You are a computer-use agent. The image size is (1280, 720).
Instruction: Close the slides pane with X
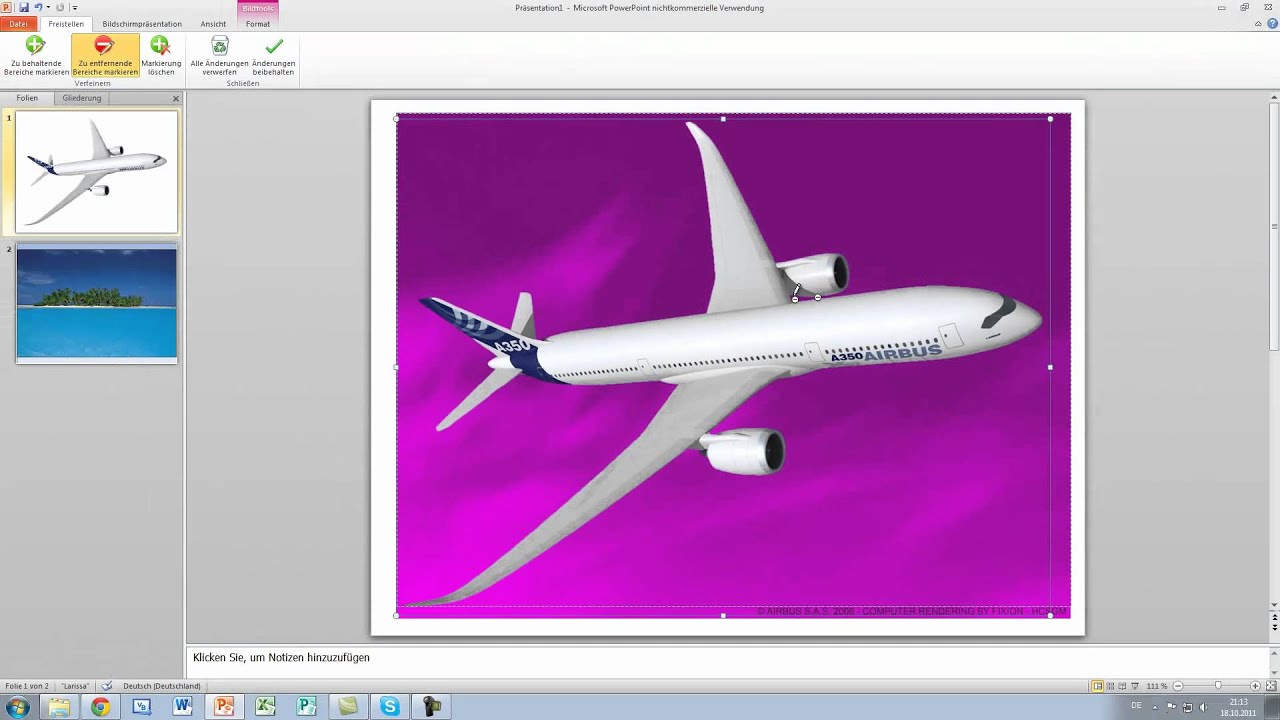pos(176,98)
